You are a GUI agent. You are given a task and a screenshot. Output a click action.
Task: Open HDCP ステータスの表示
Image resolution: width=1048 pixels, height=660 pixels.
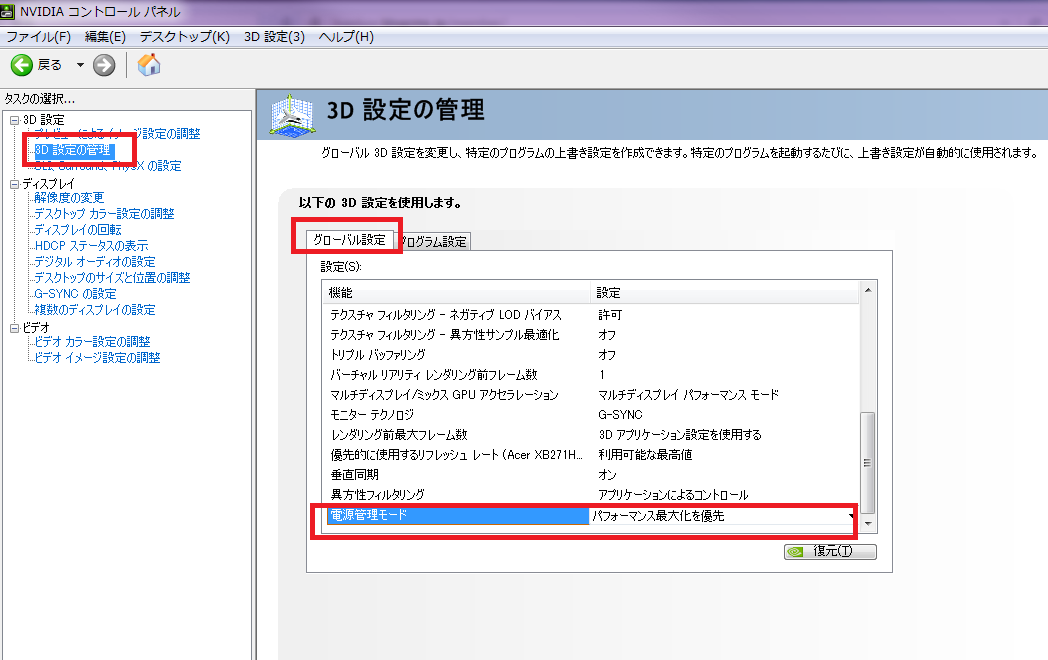click(x=92, y=246)
